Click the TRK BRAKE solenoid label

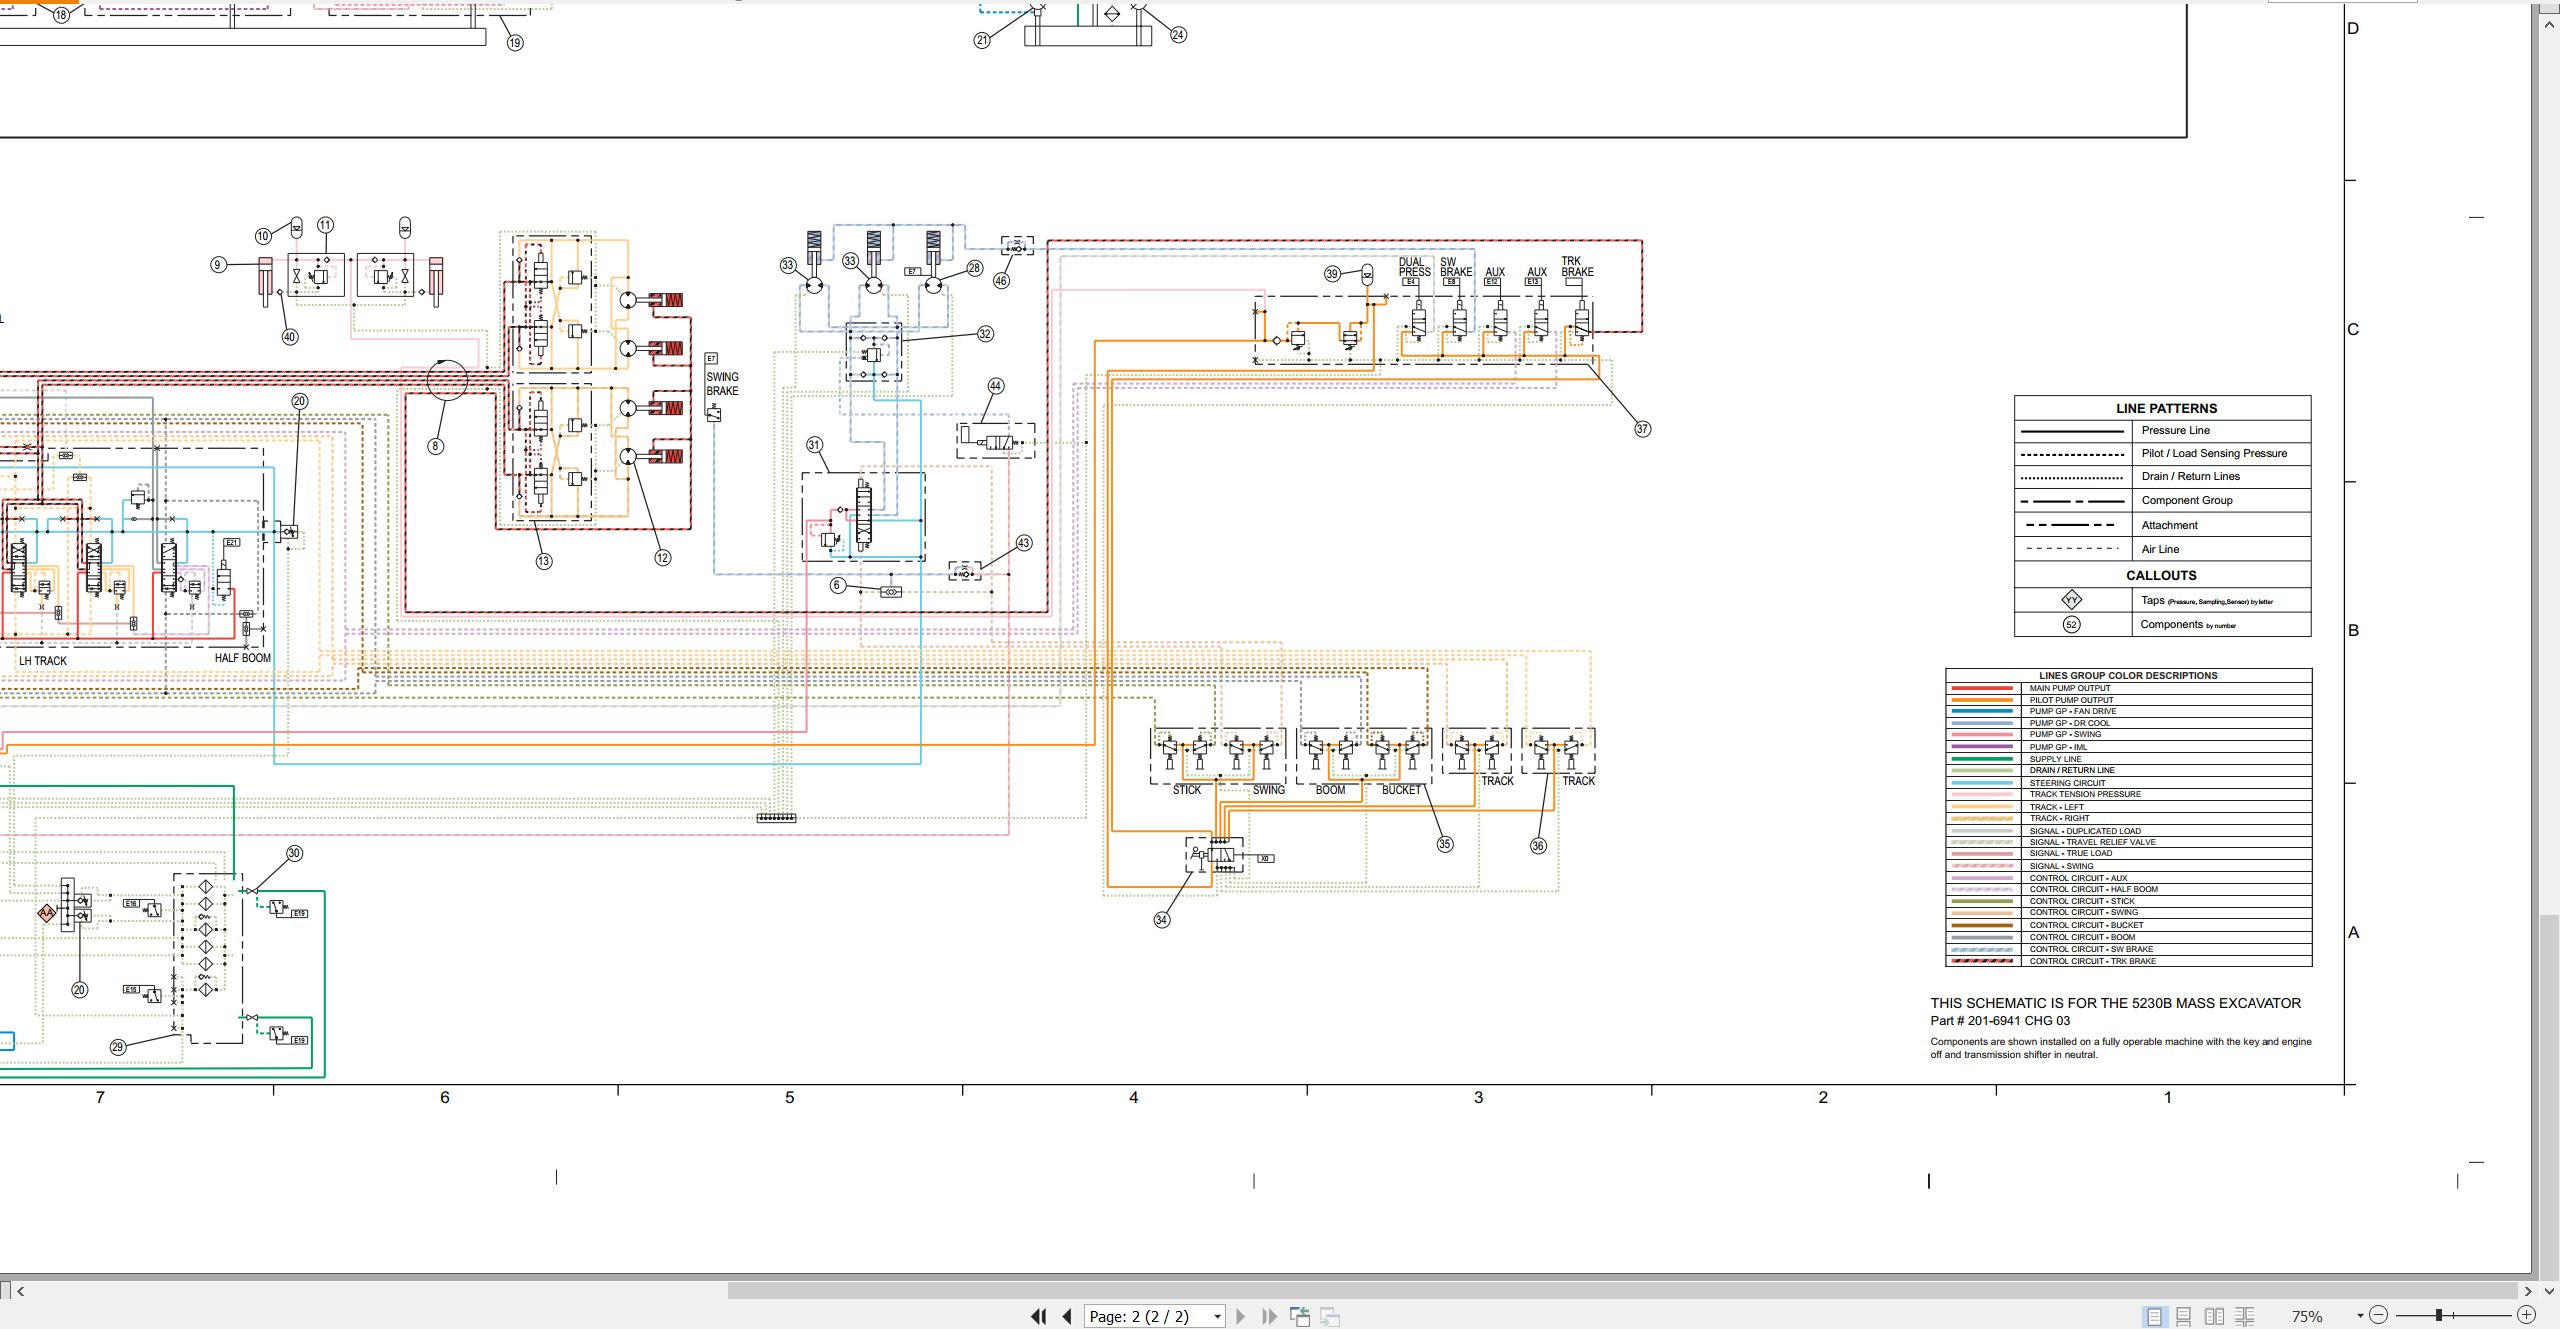click(1577, 267)
